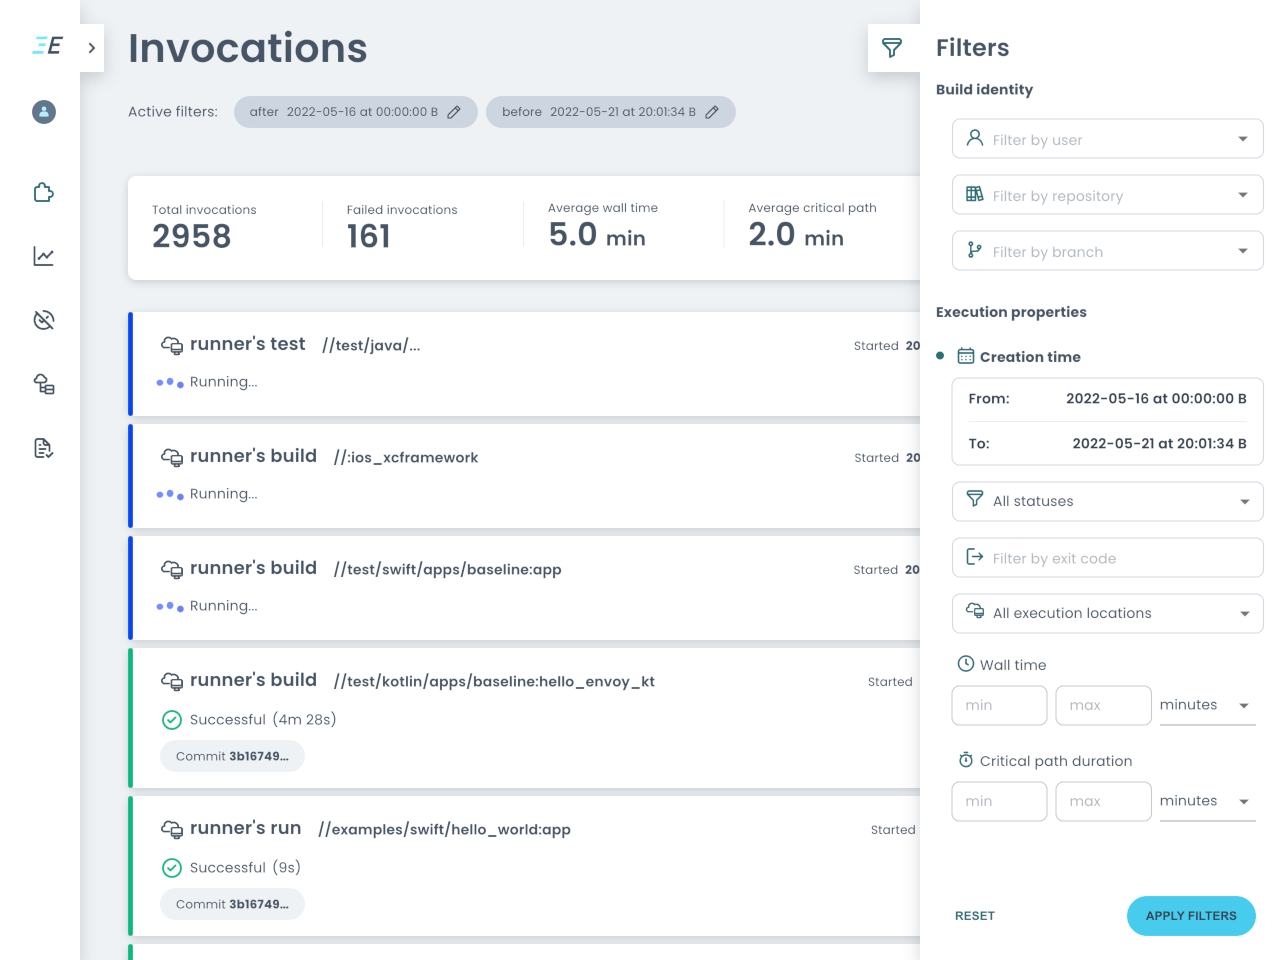Image resolution: width=1280 pixels, height=960 pixels.
Task: Click the APPLY FILTERS button
Action: pos(1191,916)
